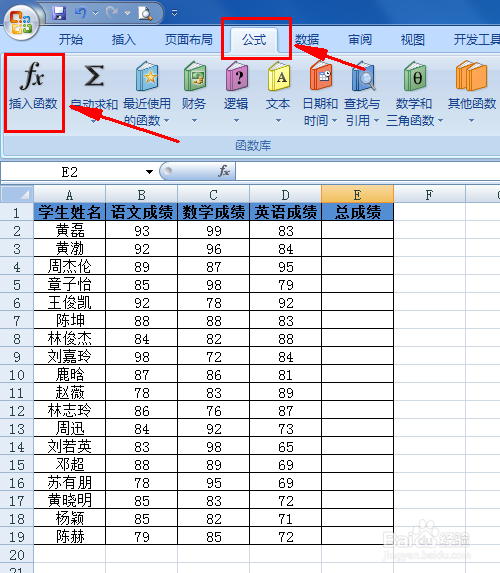500x573 pixels.
Task: Open the 其他函数 books icon
Action: tap(471, 76)
